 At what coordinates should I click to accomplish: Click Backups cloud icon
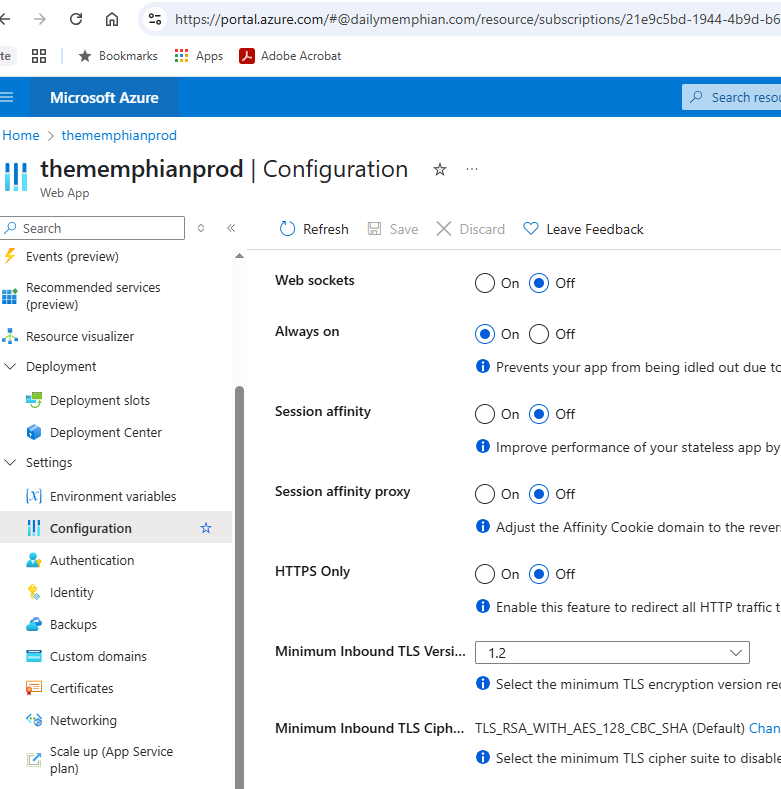tap(34, 624)
